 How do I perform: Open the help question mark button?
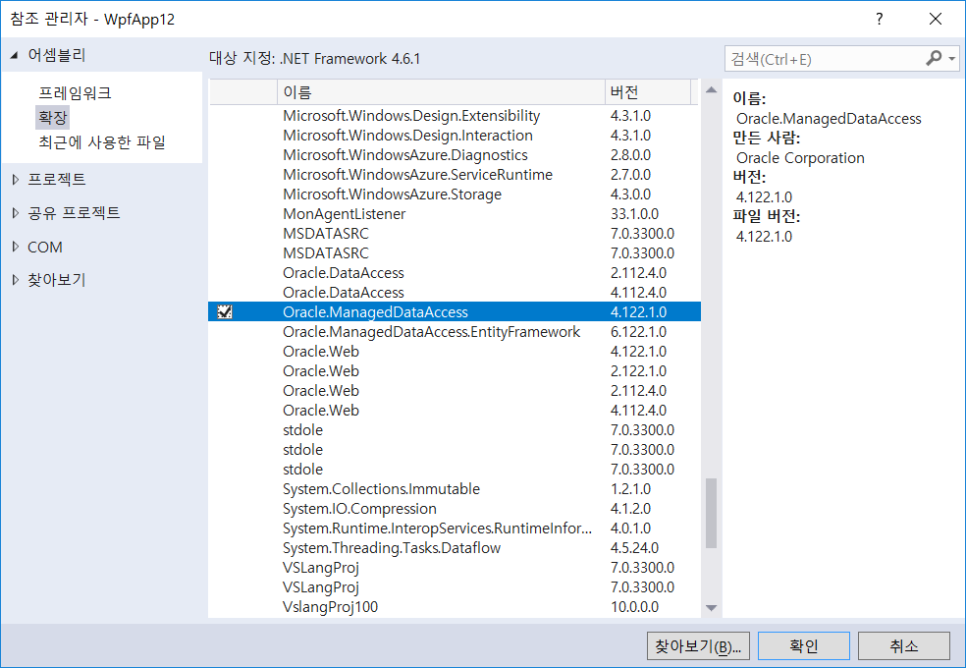pos(879,19)
